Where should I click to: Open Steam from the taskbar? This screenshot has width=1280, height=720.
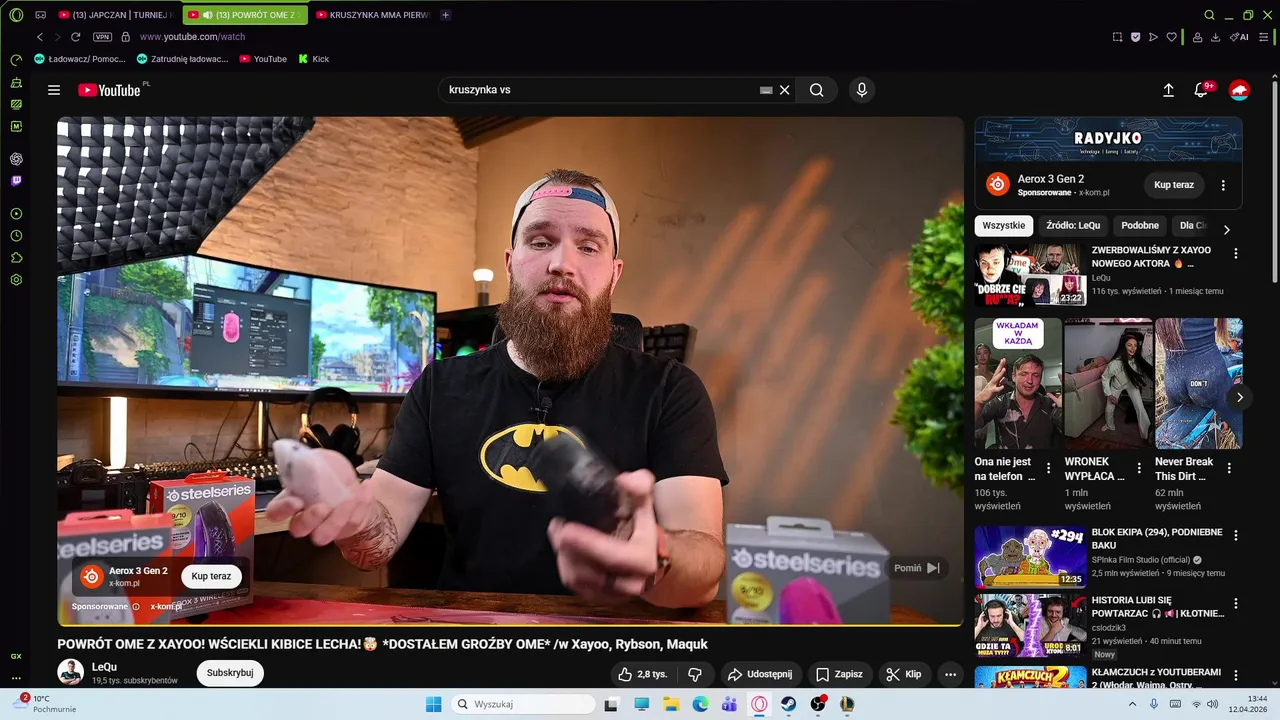coord(789,704)
